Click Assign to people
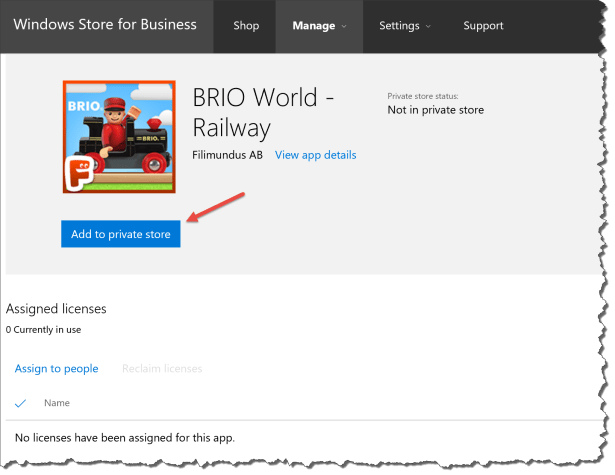Viewport: 615px width, 475px height. click(x=56, y=369)
